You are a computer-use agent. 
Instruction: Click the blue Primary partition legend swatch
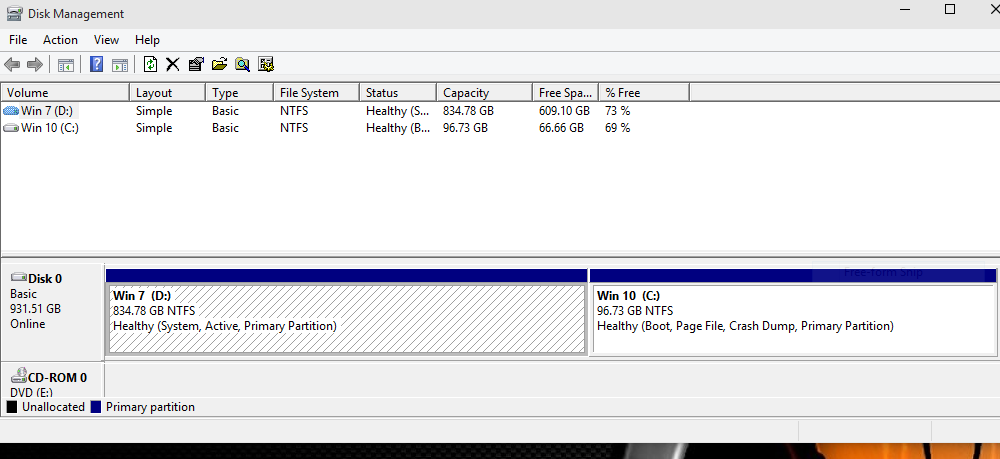[96, 407]
